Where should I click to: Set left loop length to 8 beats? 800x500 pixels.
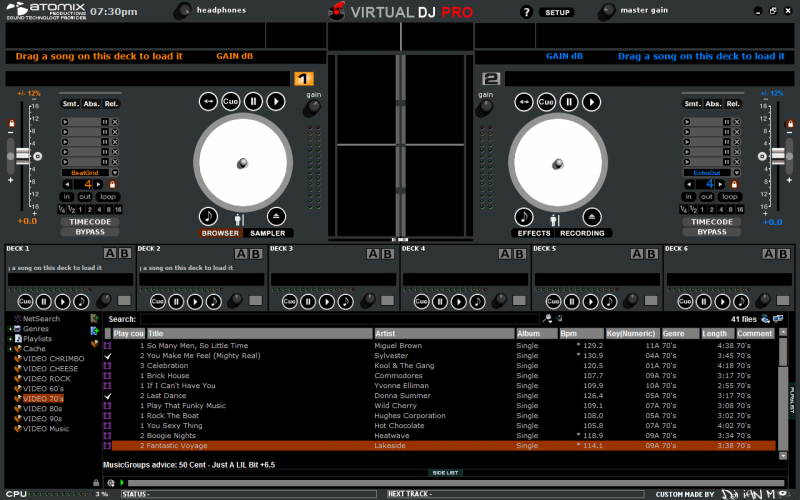(109, 210)
